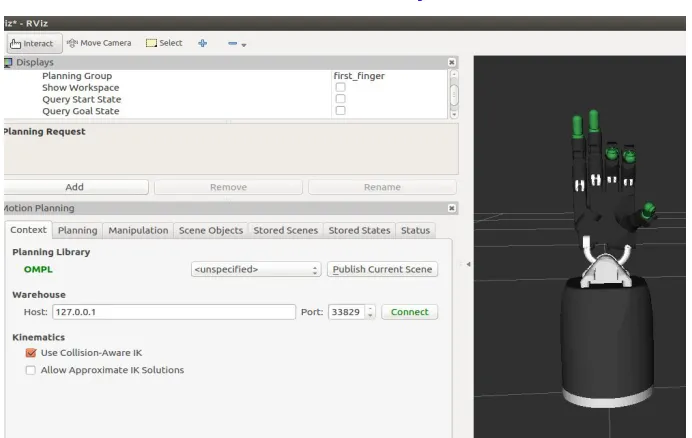
Task: Activate the Move Camera tool
Action: 99,43
